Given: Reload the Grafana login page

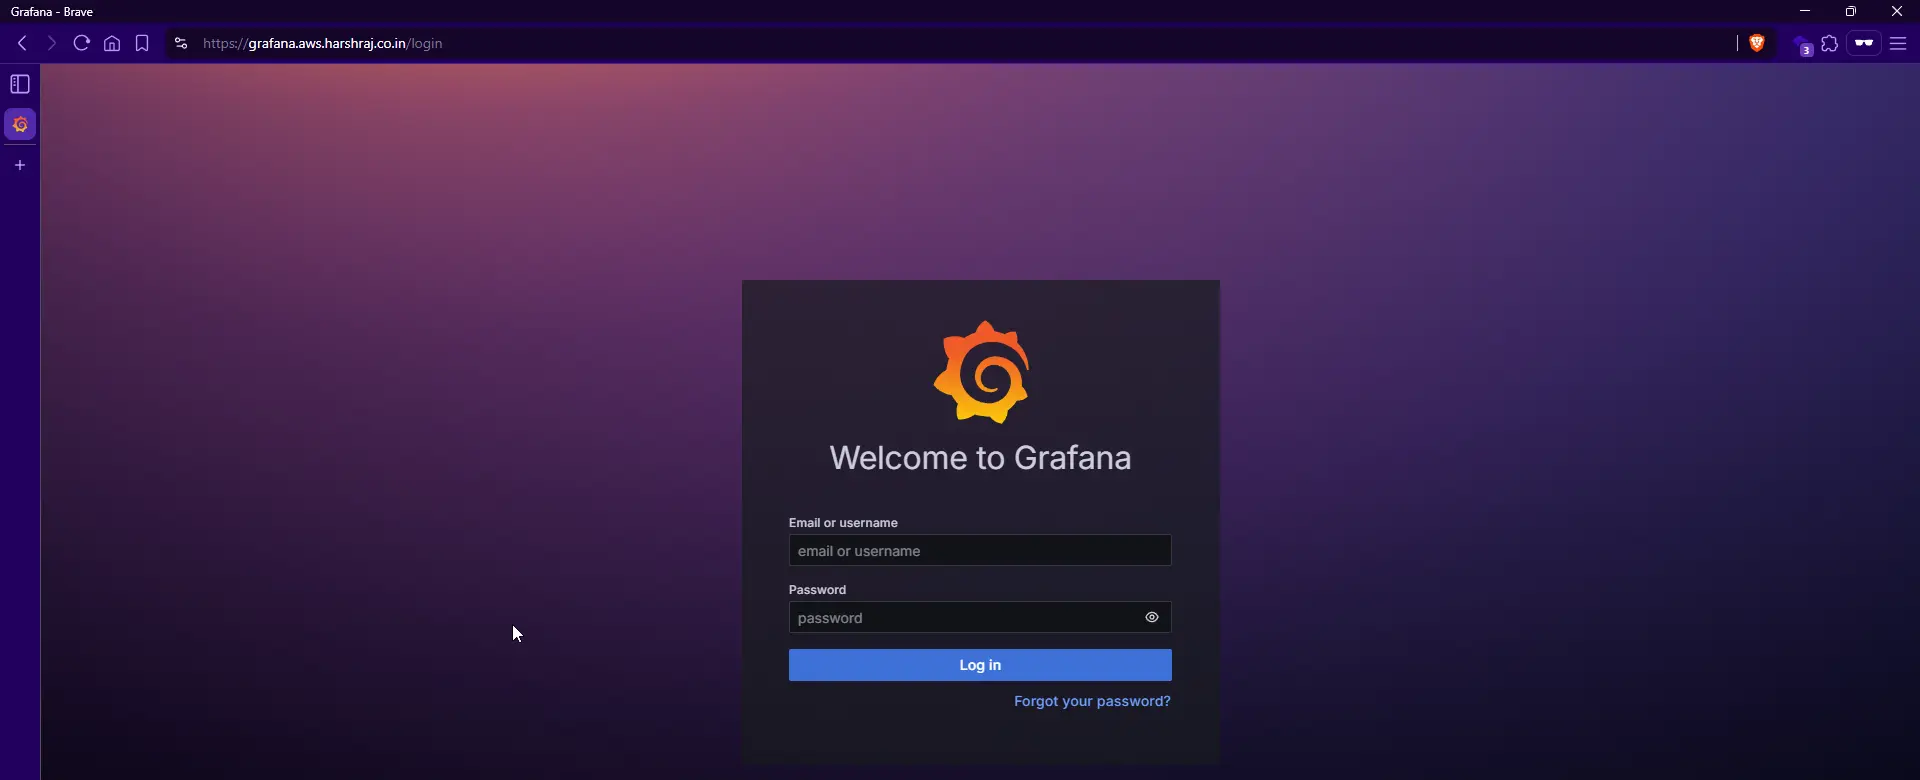Looking at the screenshot, I should pos(82,44).
